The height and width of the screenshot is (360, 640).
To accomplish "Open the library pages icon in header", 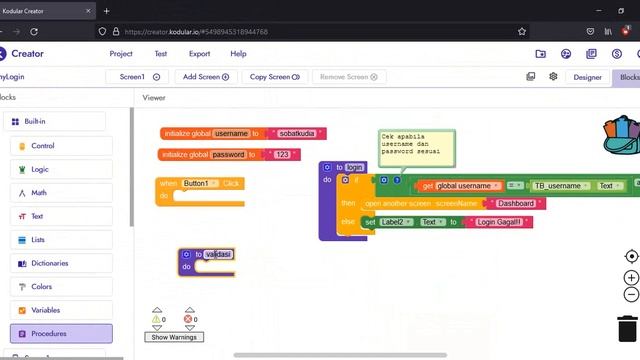I will tap(591, 53).
